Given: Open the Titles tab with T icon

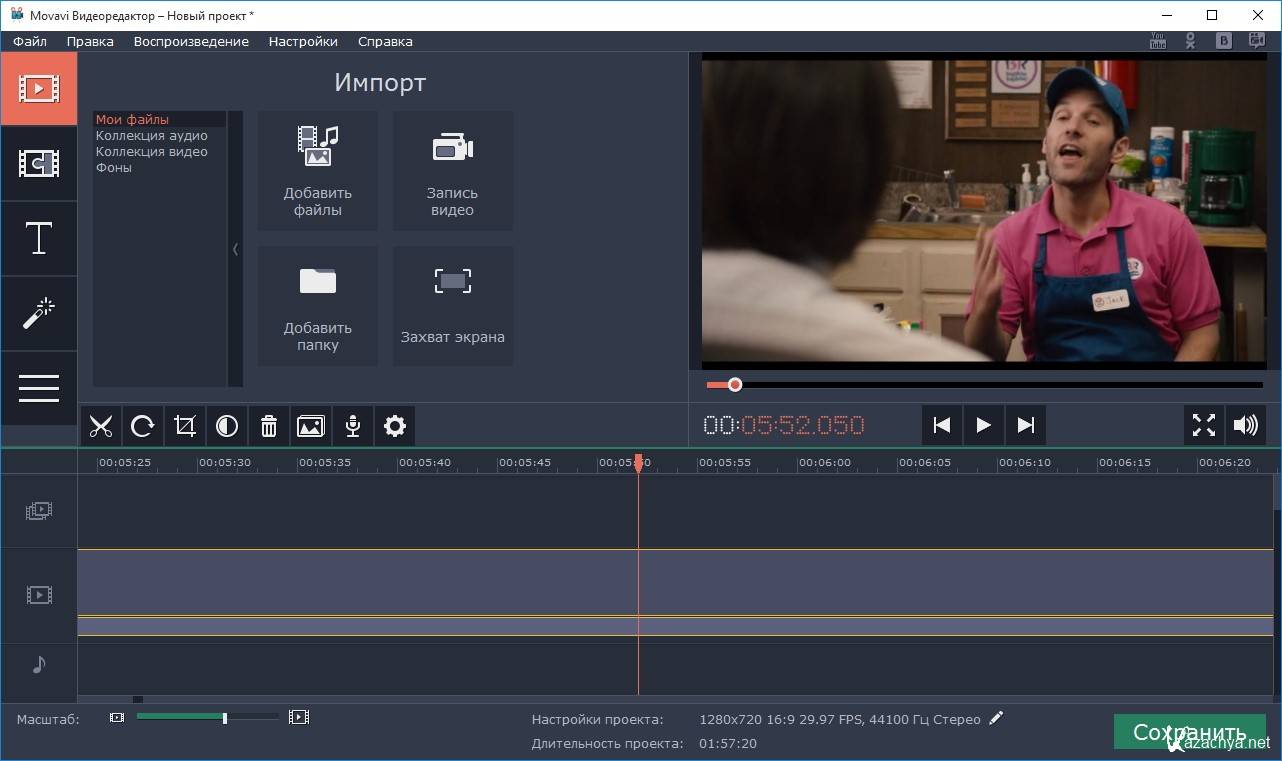Looking at the screenshot, I should point(39,239).
